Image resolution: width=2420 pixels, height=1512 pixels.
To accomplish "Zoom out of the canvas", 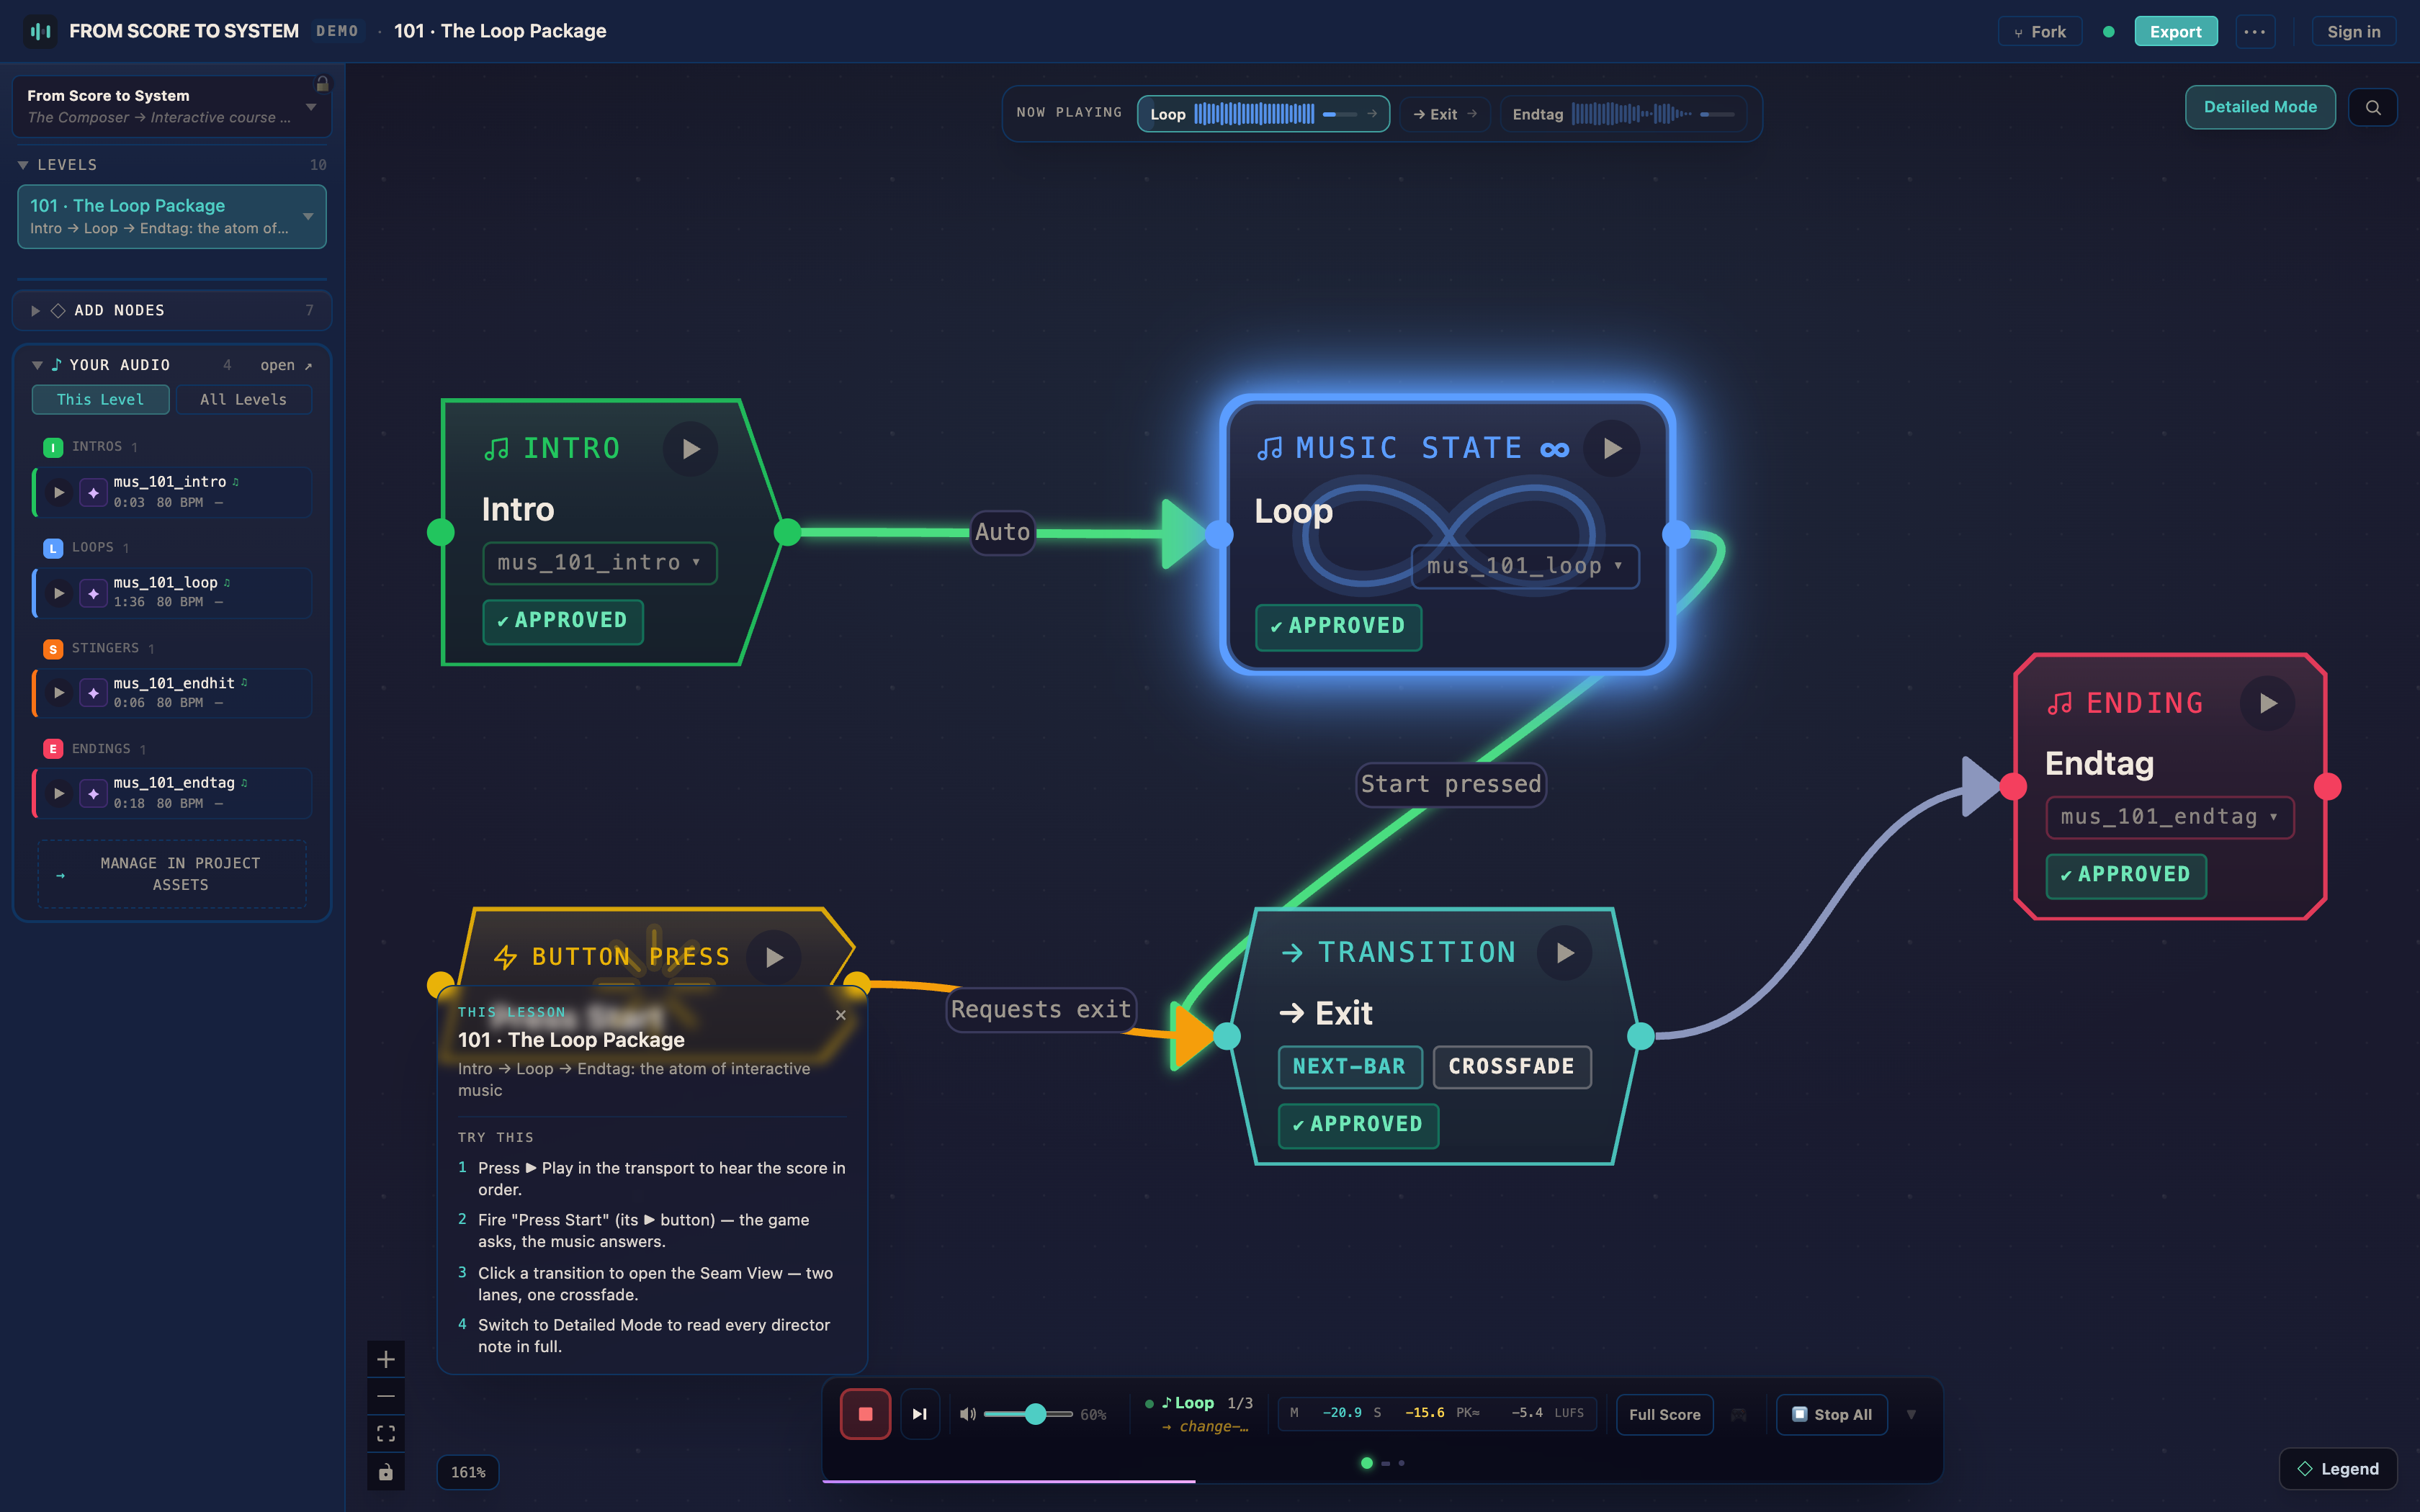I will coord(386,1396).
